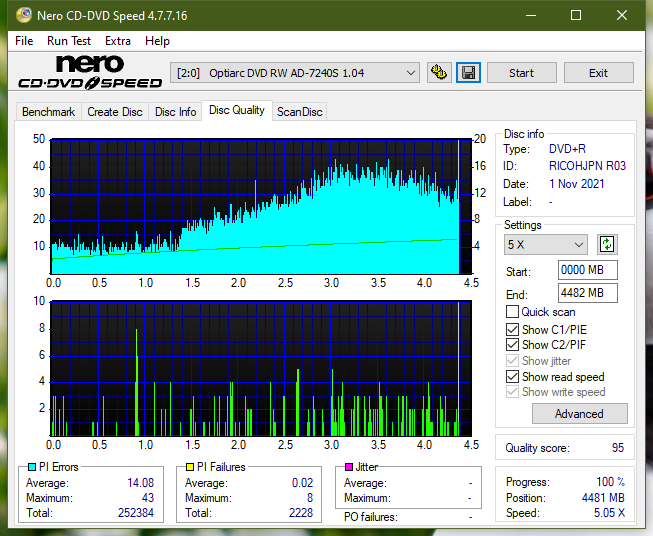This screenshot has height=536, width=653.
Task: Click the save floppy disk icon
Action: click(x=469, y=73)
